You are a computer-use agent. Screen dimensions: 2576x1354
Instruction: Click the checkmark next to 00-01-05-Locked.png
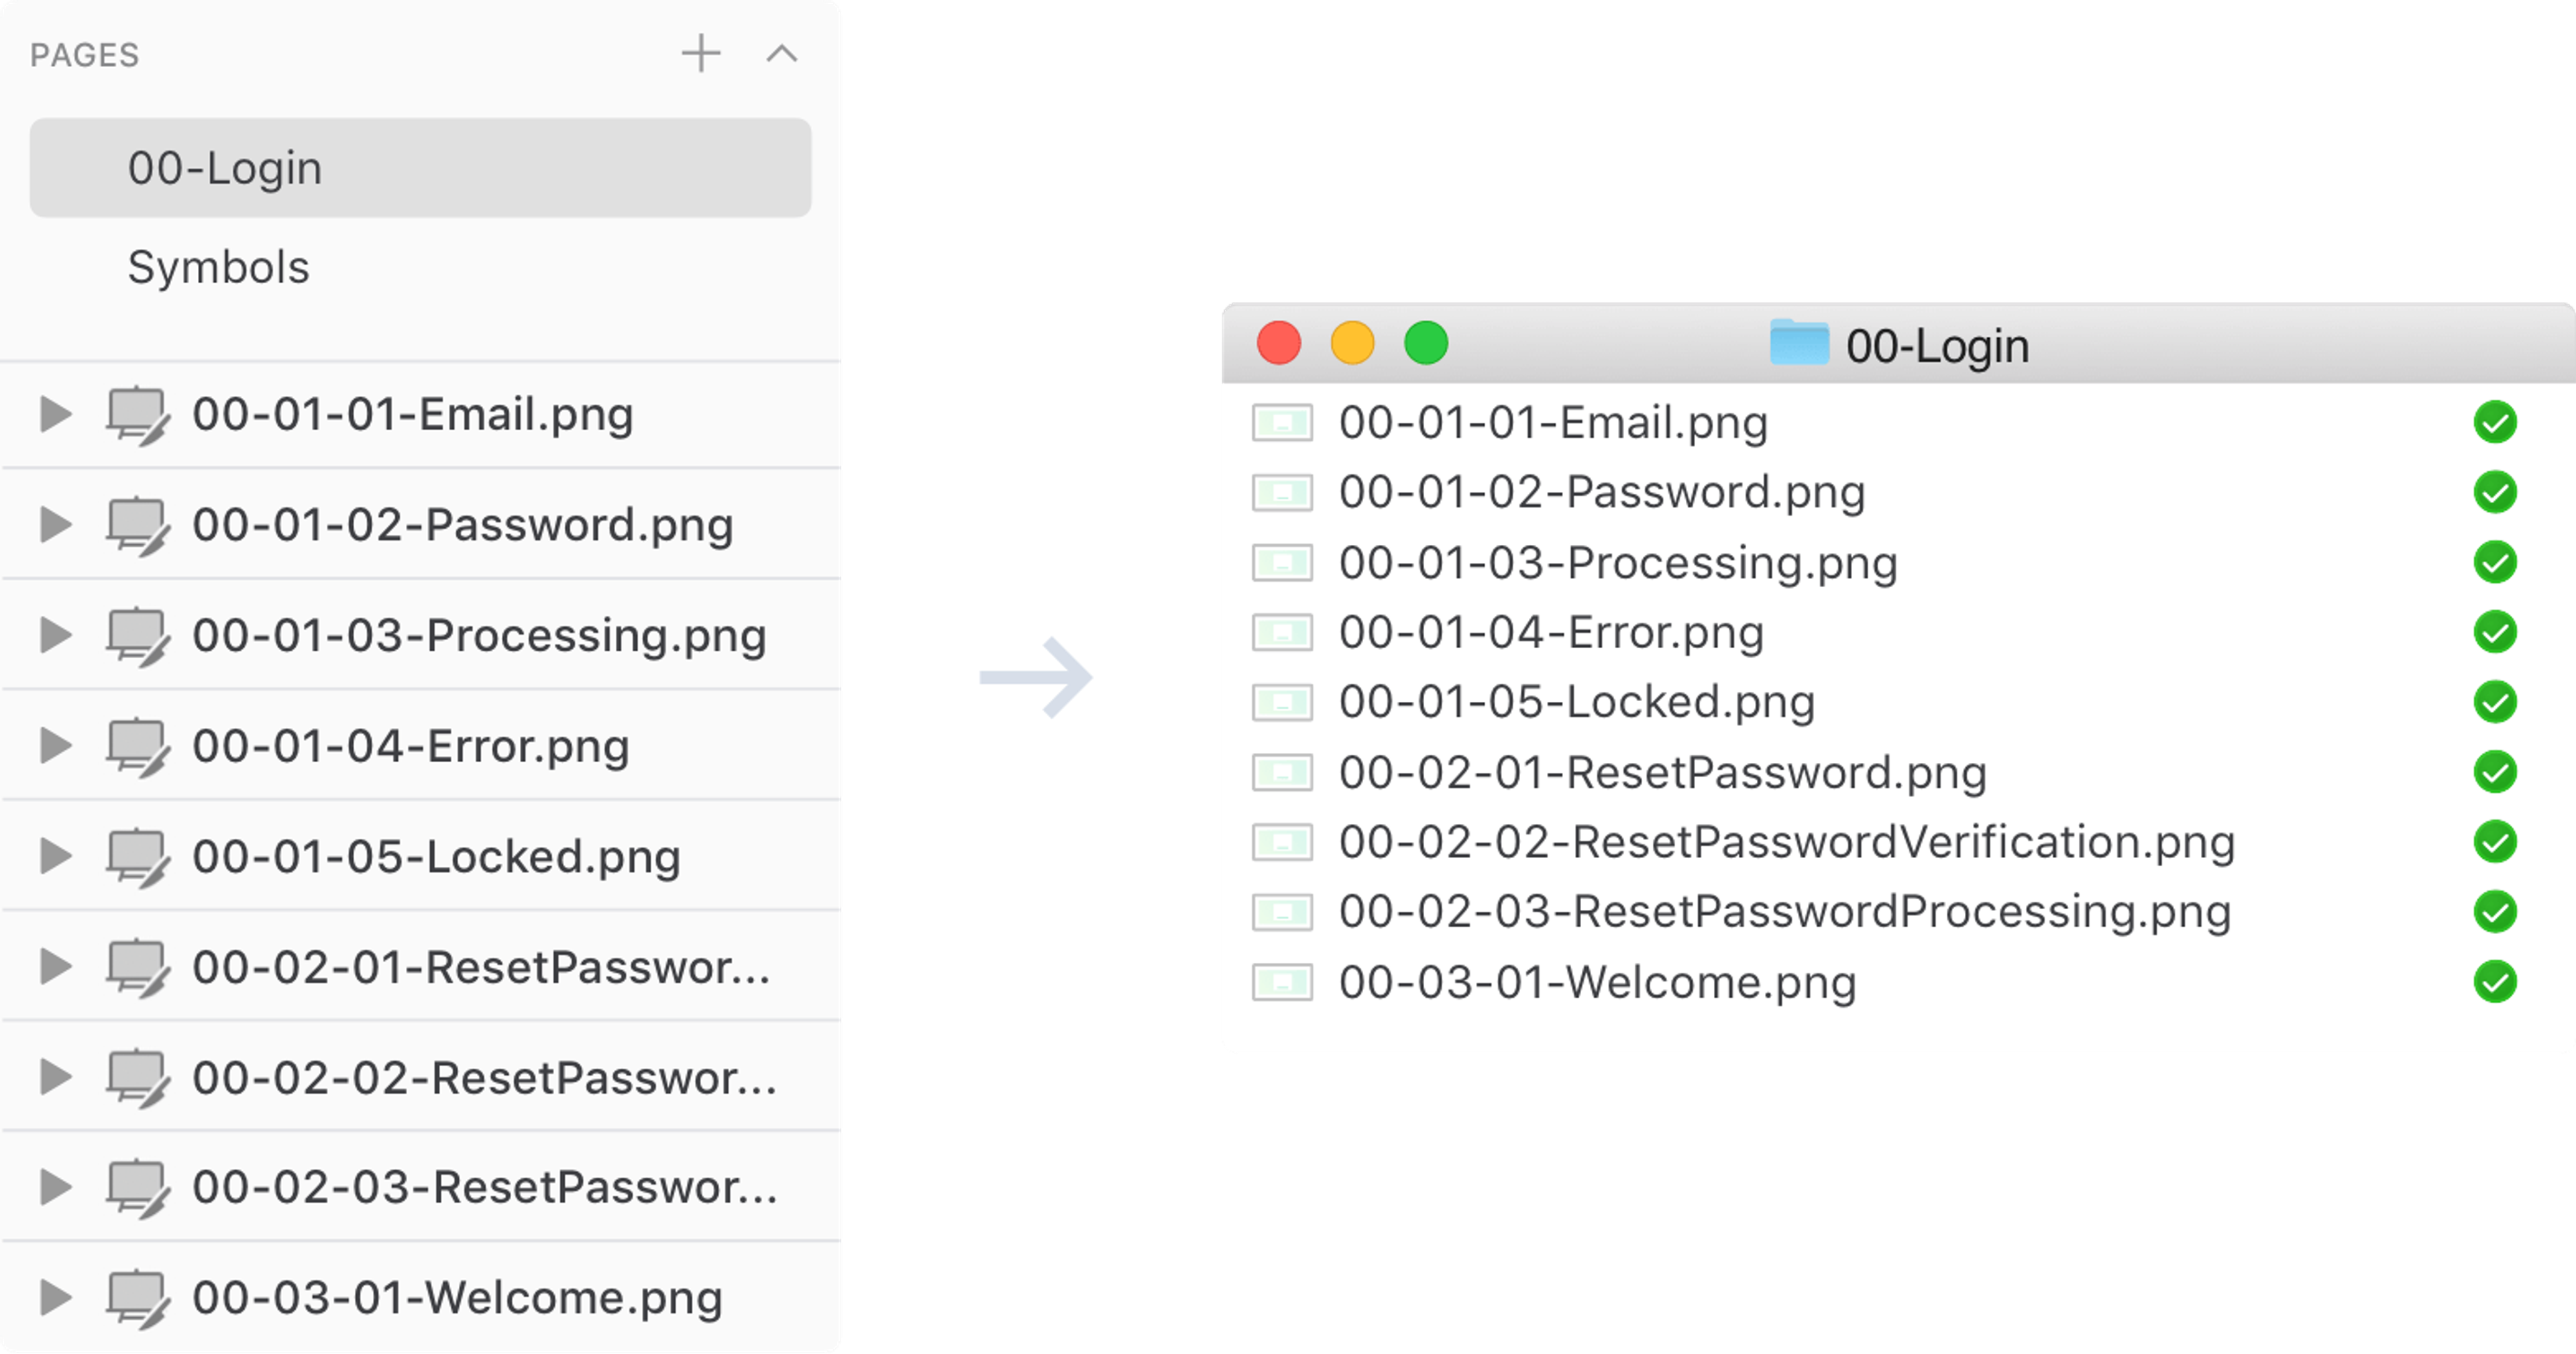[2496, 702]
